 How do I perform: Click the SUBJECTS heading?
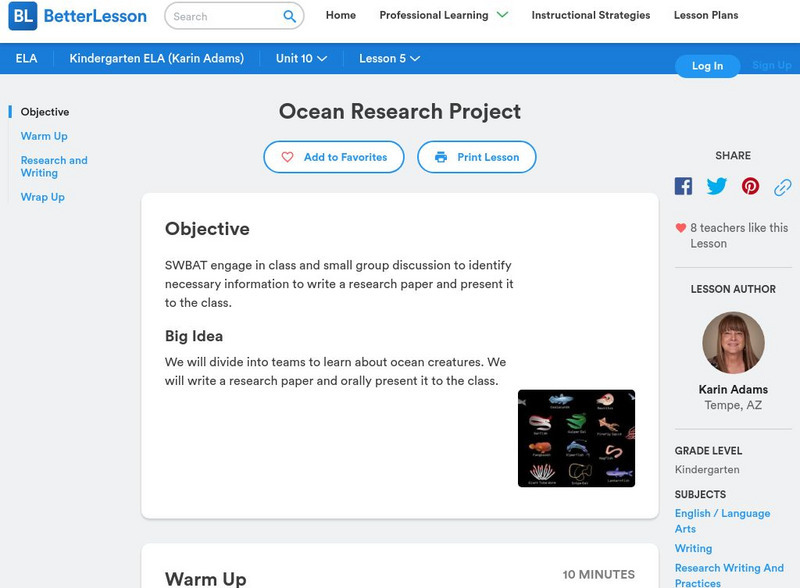(700, 495)
